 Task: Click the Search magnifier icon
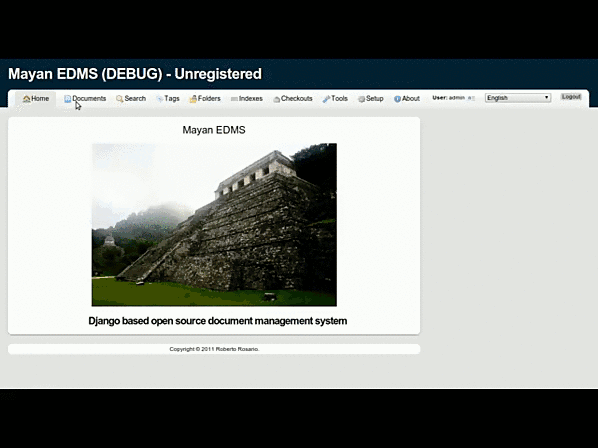(x=120, y=99)
